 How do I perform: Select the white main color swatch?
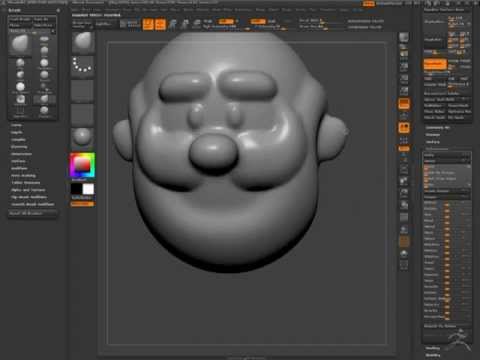tap(88, 189)
